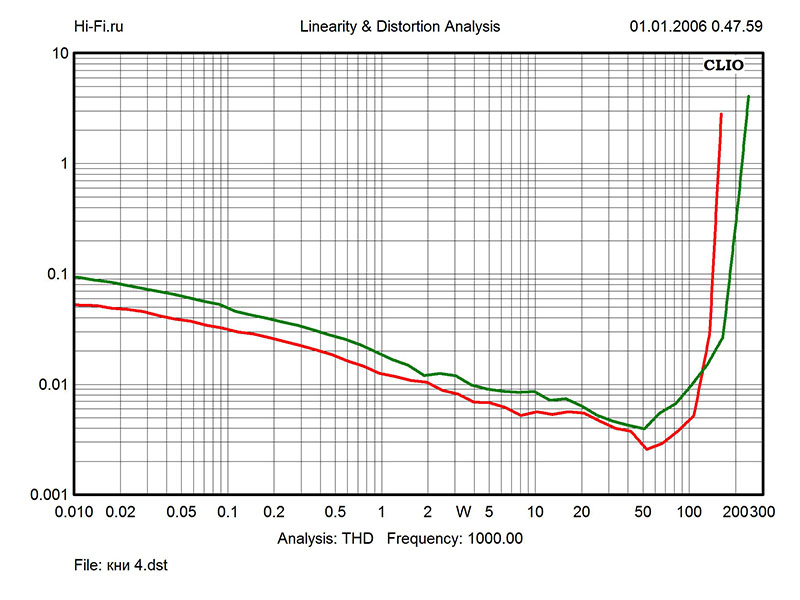Click the CLIO logo in the chart corner
The width and height of the screenshot is (800, 600).
[x=723, y=67]
